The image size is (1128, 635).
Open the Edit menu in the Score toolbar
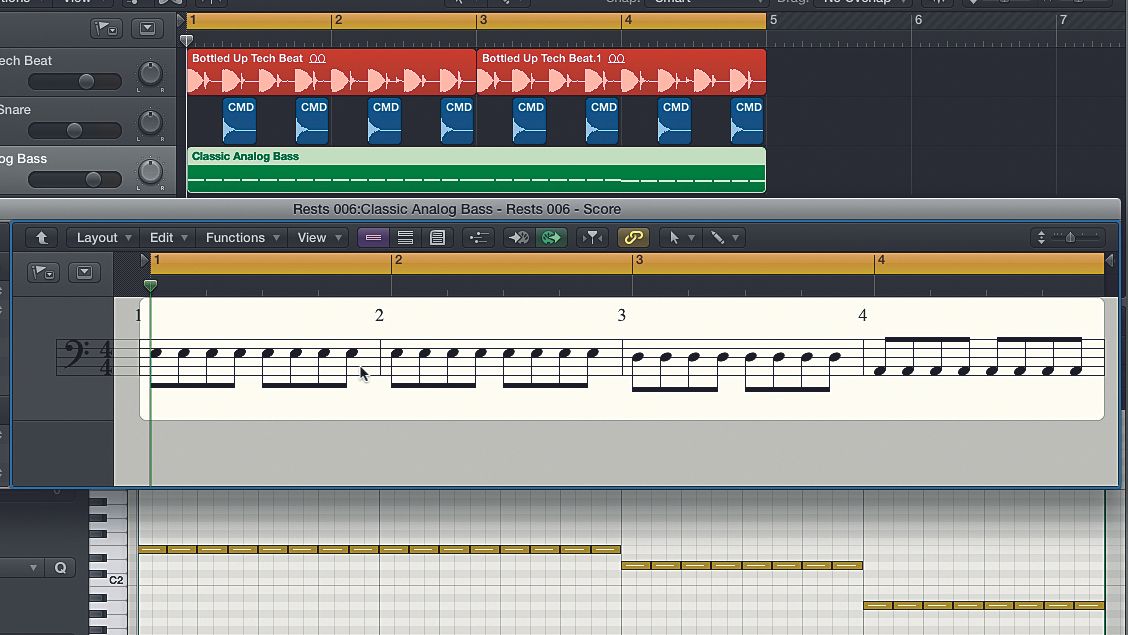click(x=162, y=237)
